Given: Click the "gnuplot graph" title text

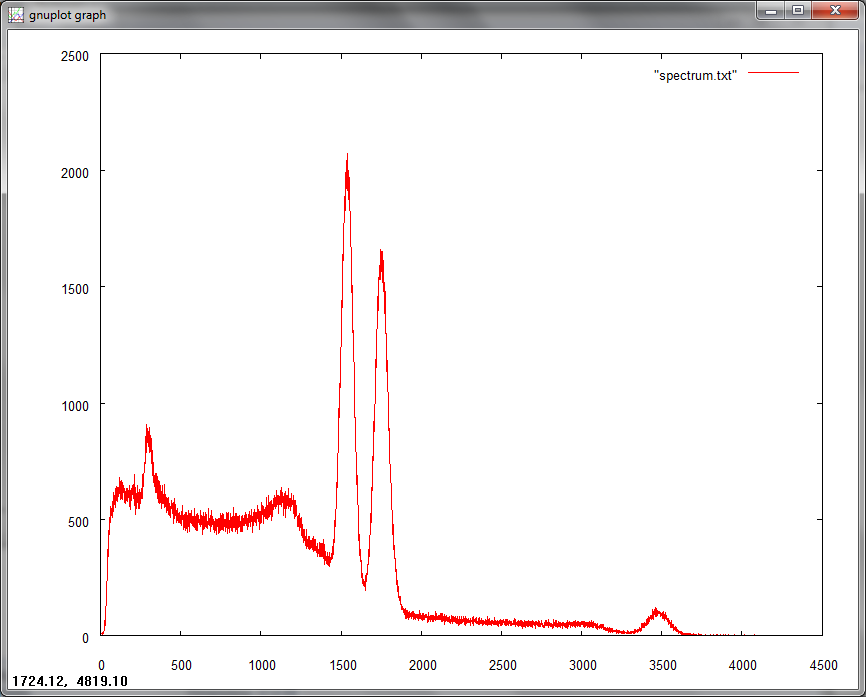Looking at the screenshot, I should coord(67,15).
